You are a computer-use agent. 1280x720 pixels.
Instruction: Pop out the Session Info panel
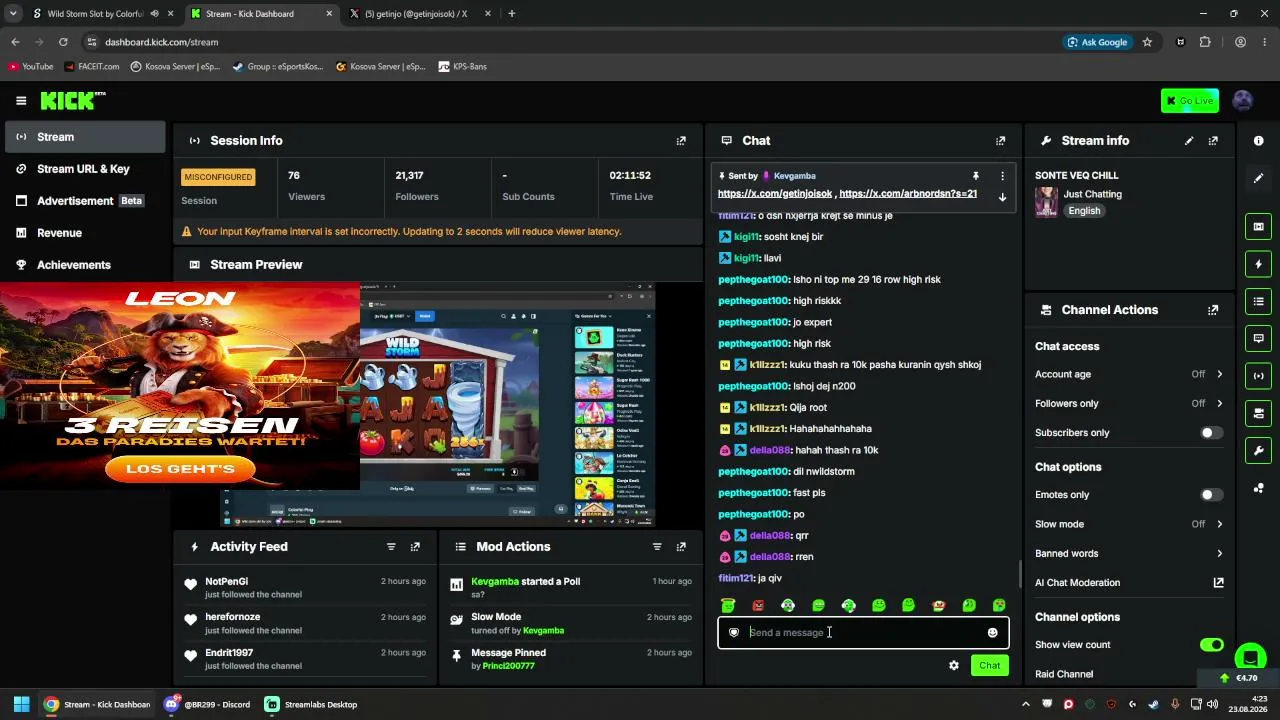click(681, 141)
